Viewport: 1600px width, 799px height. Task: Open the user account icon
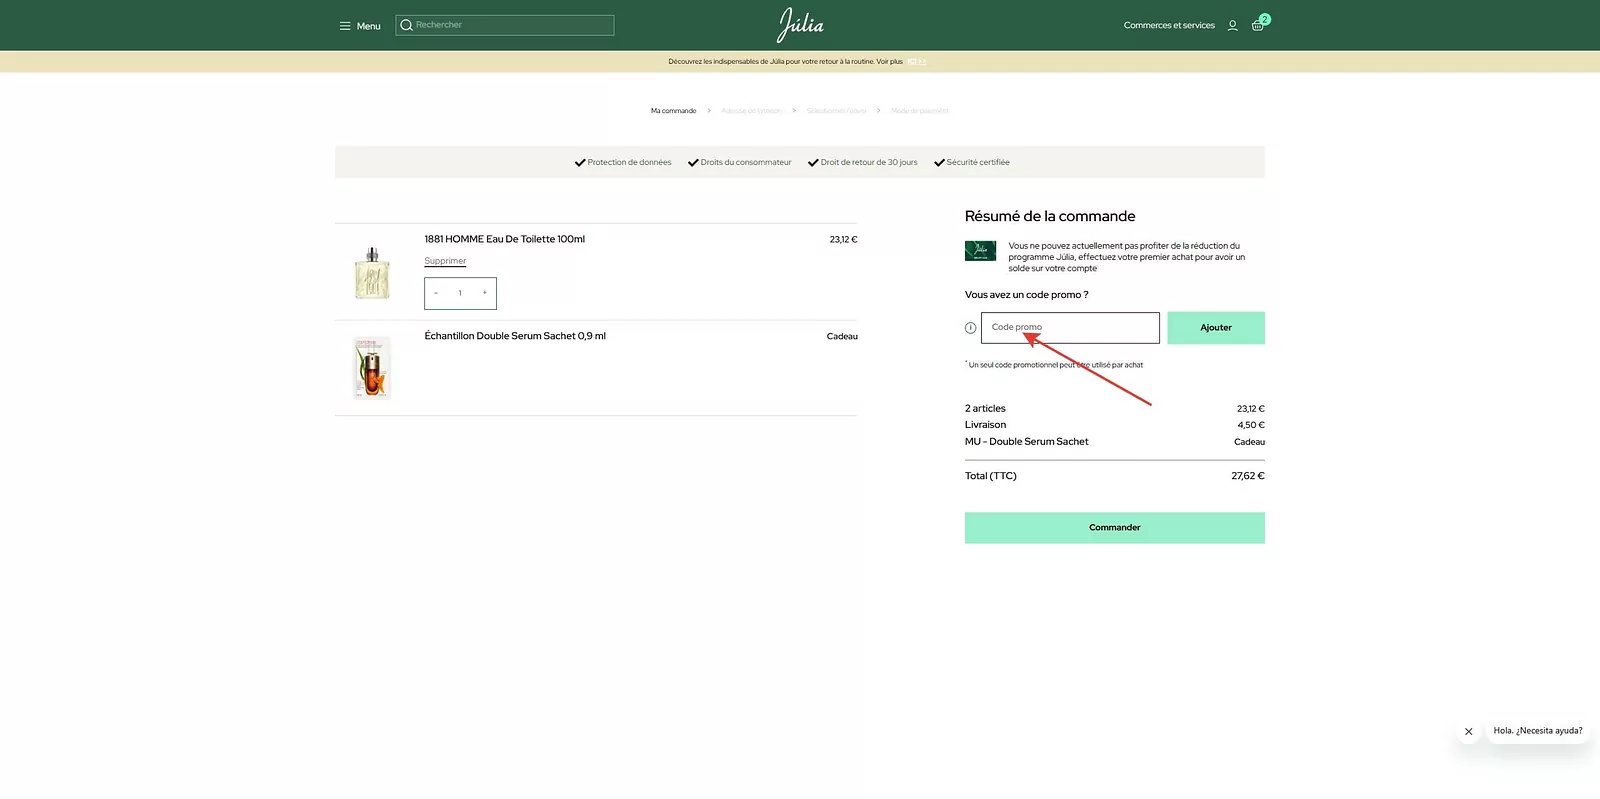pos(1233,25)
